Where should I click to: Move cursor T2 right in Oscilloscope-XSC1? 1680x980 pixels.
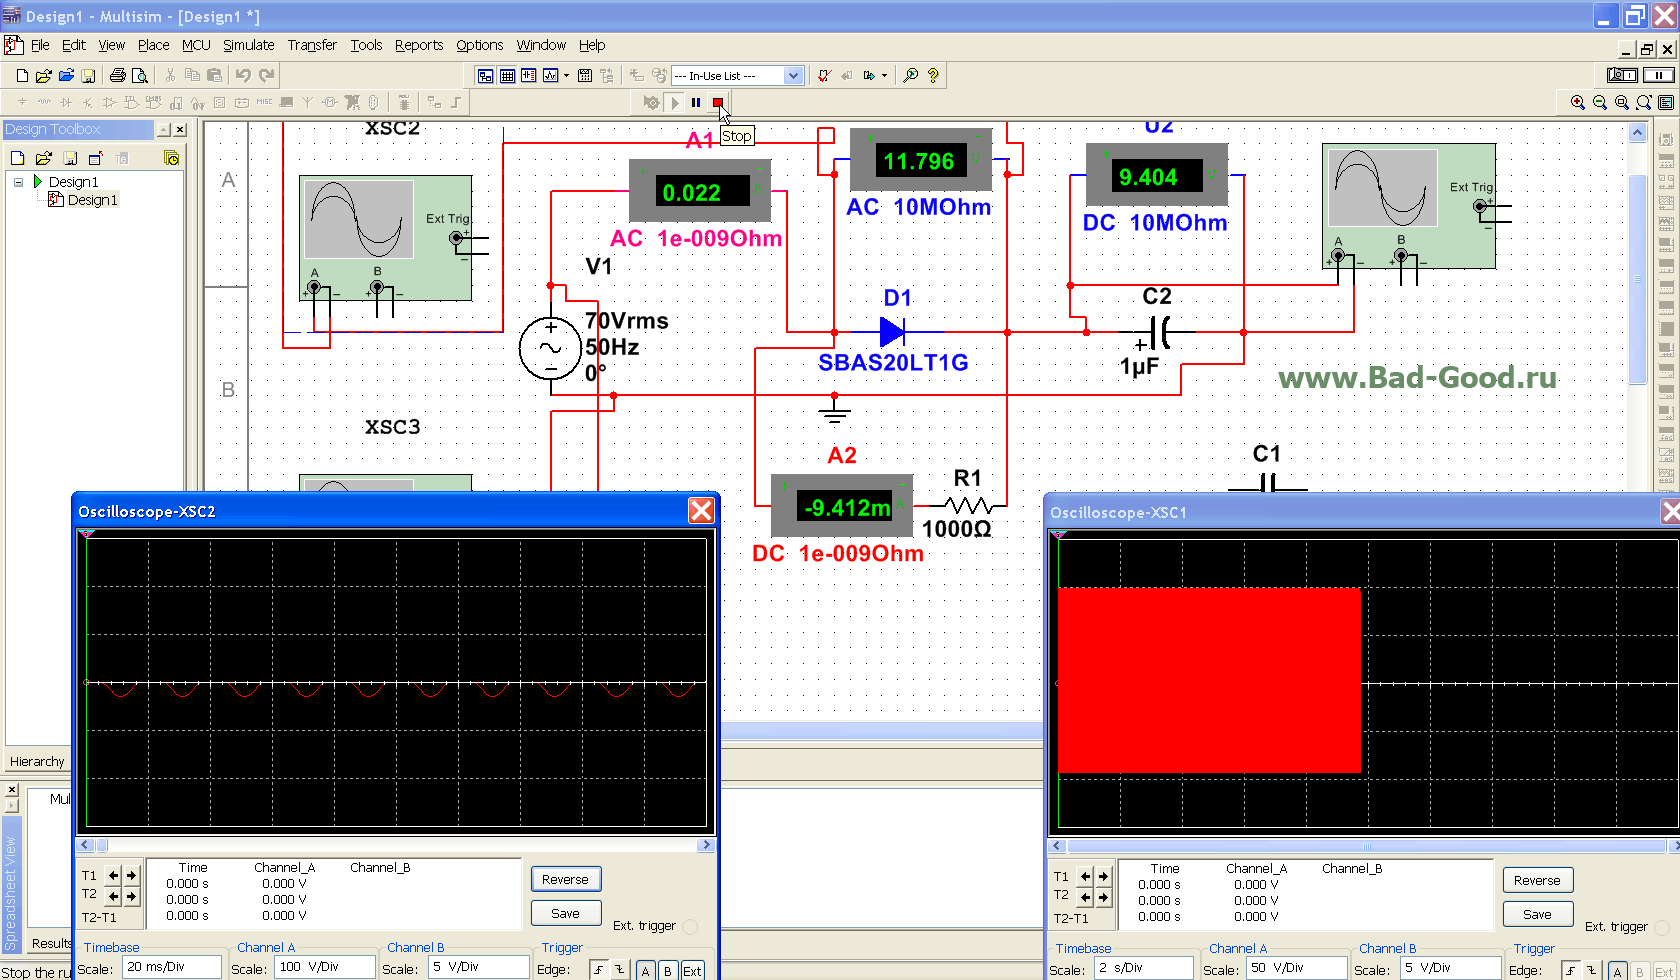1103,896
